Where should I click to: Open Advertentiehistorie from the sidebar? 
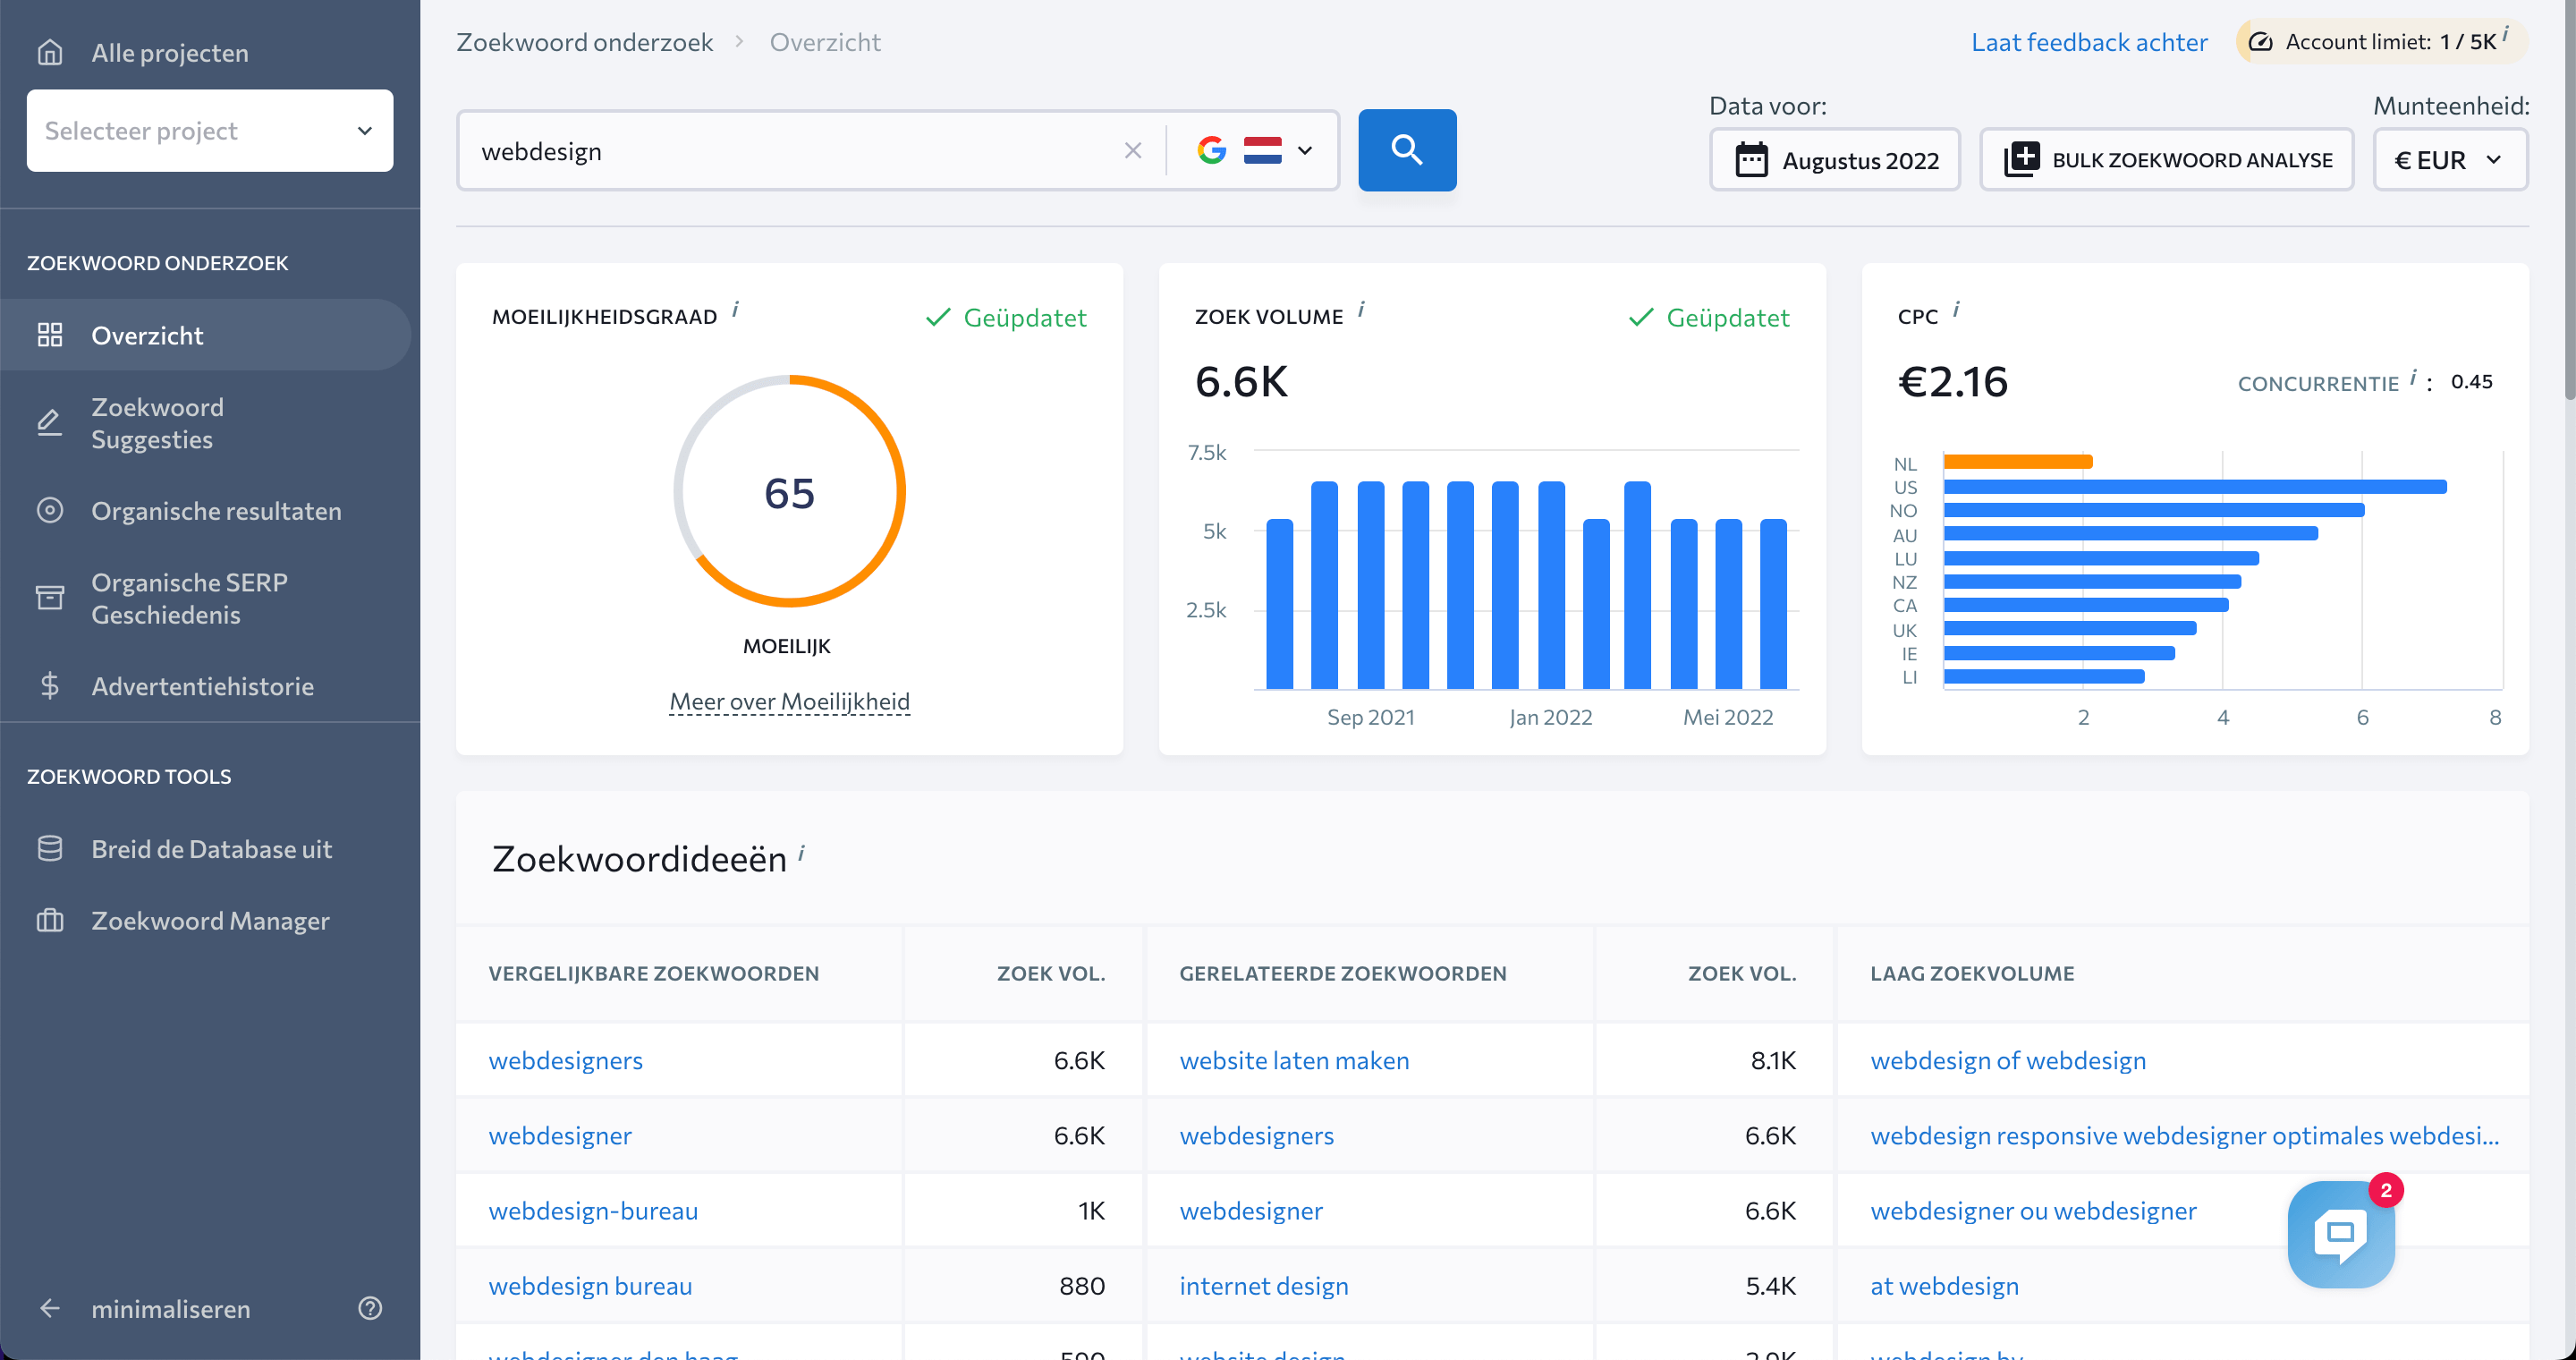pyautogui.click(x=202, y=686)
